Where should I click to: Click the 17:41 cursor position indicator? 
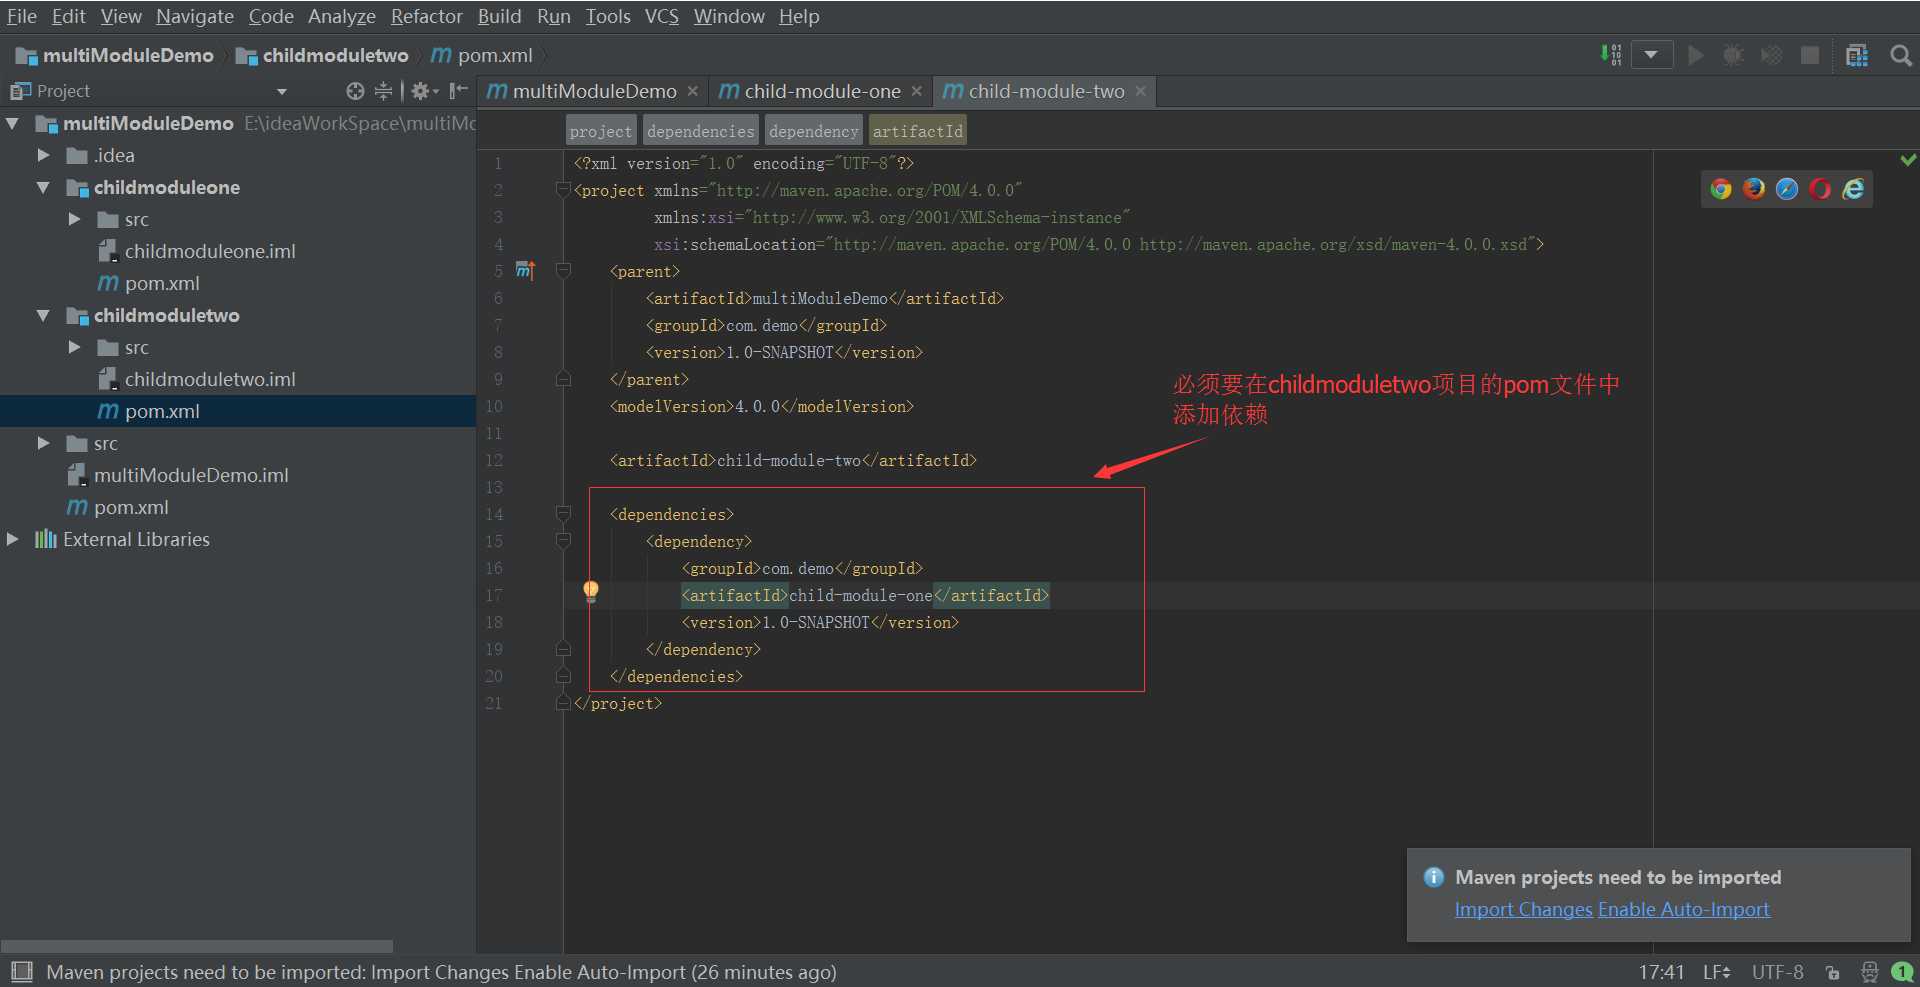click(1661, 972)
